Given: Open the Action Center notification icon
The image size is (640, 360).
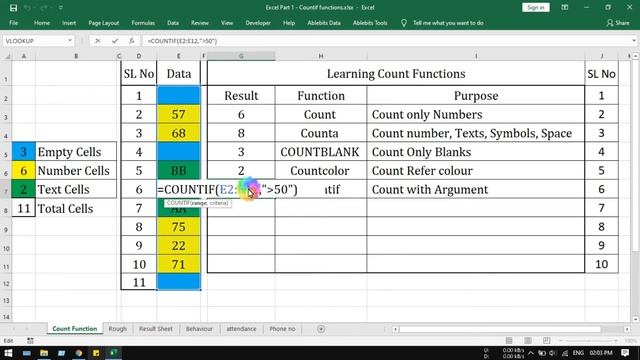Looking at the screenshot, I should [x=625, y=353].
